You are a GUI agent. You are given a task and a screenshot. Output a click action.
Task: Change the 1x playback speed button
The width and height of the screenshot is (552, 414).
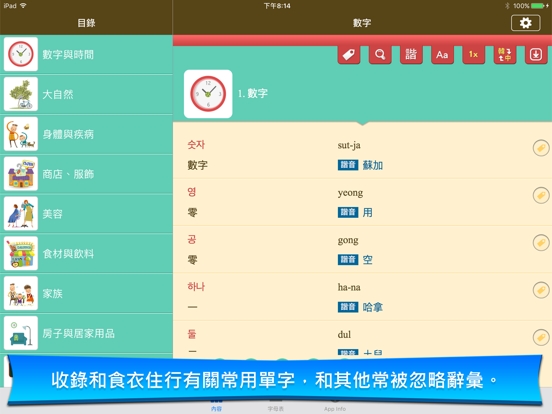pyautogui.click(x=473, y=55)
